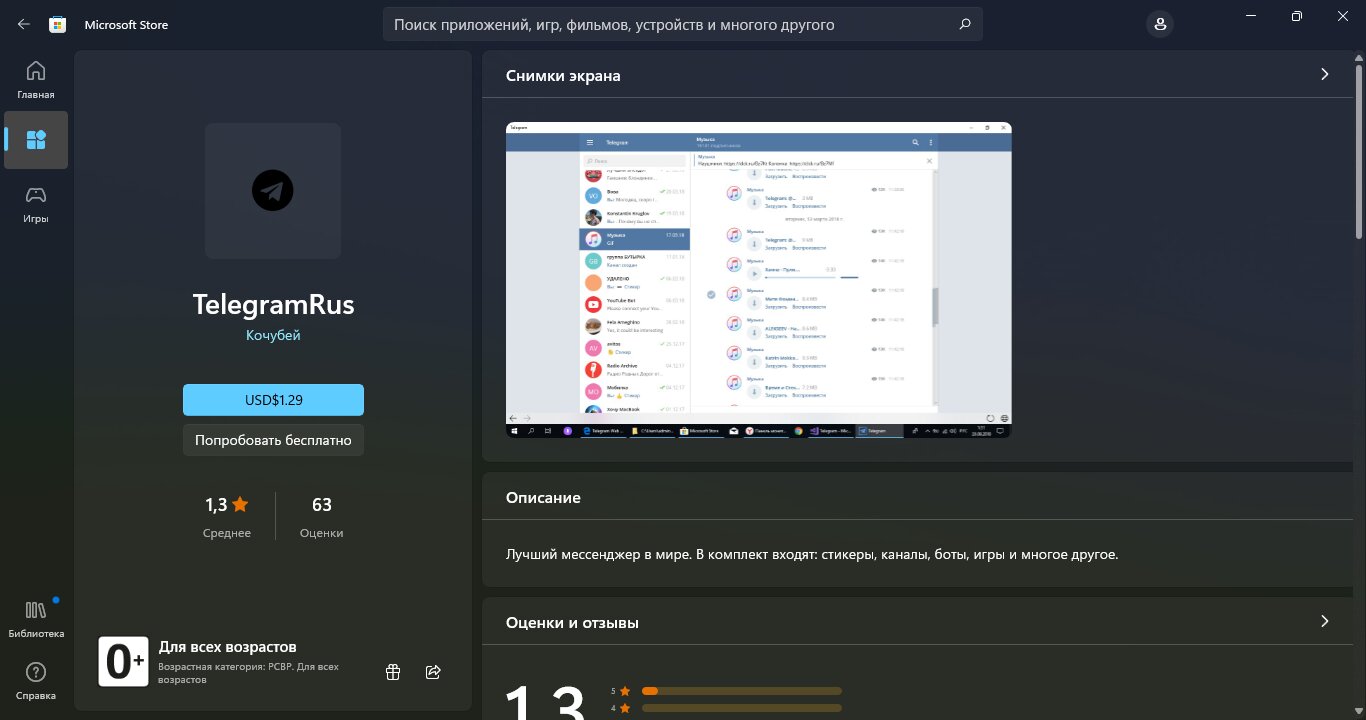Click the TelegramRus app logo icon
1366x720 pixels.
click(x=273, y=191)
